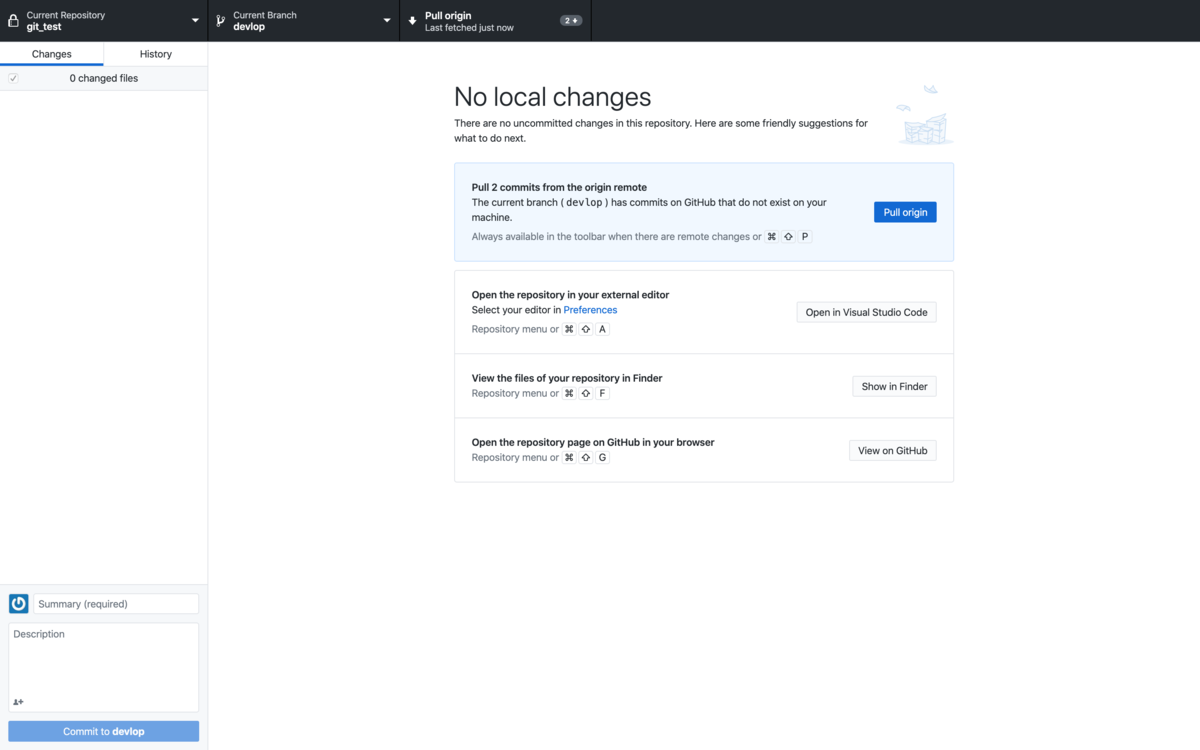Click the Commit to devlop button
This screenshot has height=750, width=1200.
coord(104,731)
